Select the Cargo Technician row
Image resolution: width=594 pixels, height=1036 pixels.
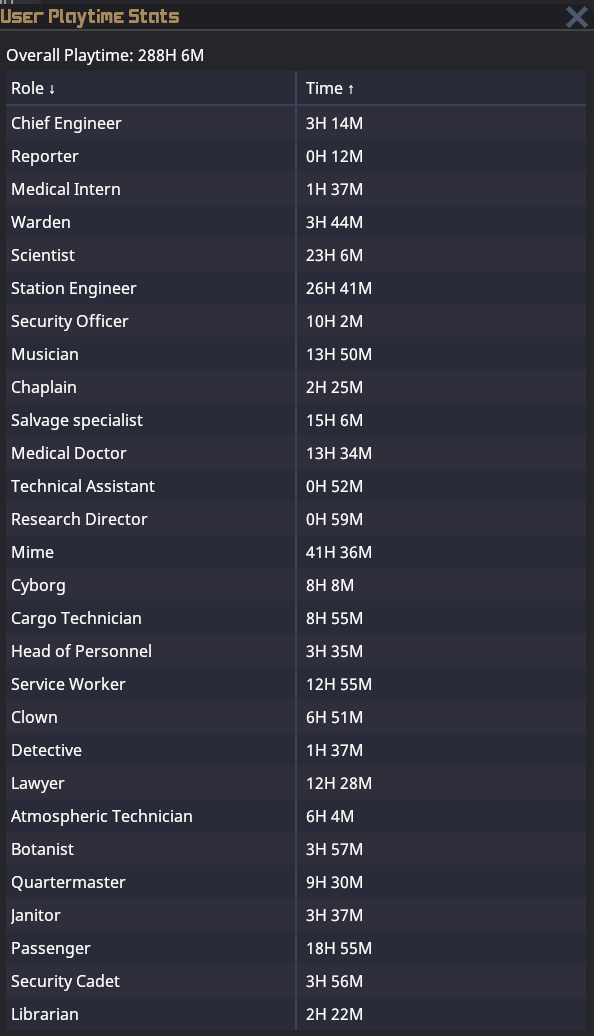(296, 618)
